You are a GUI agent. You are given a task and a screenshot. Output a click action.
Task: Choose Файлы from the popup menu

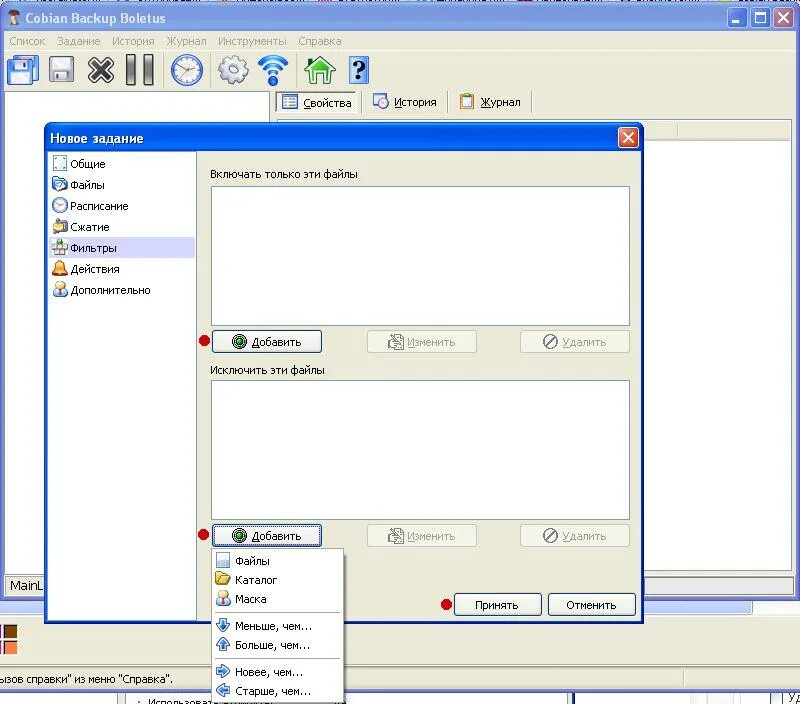[x=278, y=561]
